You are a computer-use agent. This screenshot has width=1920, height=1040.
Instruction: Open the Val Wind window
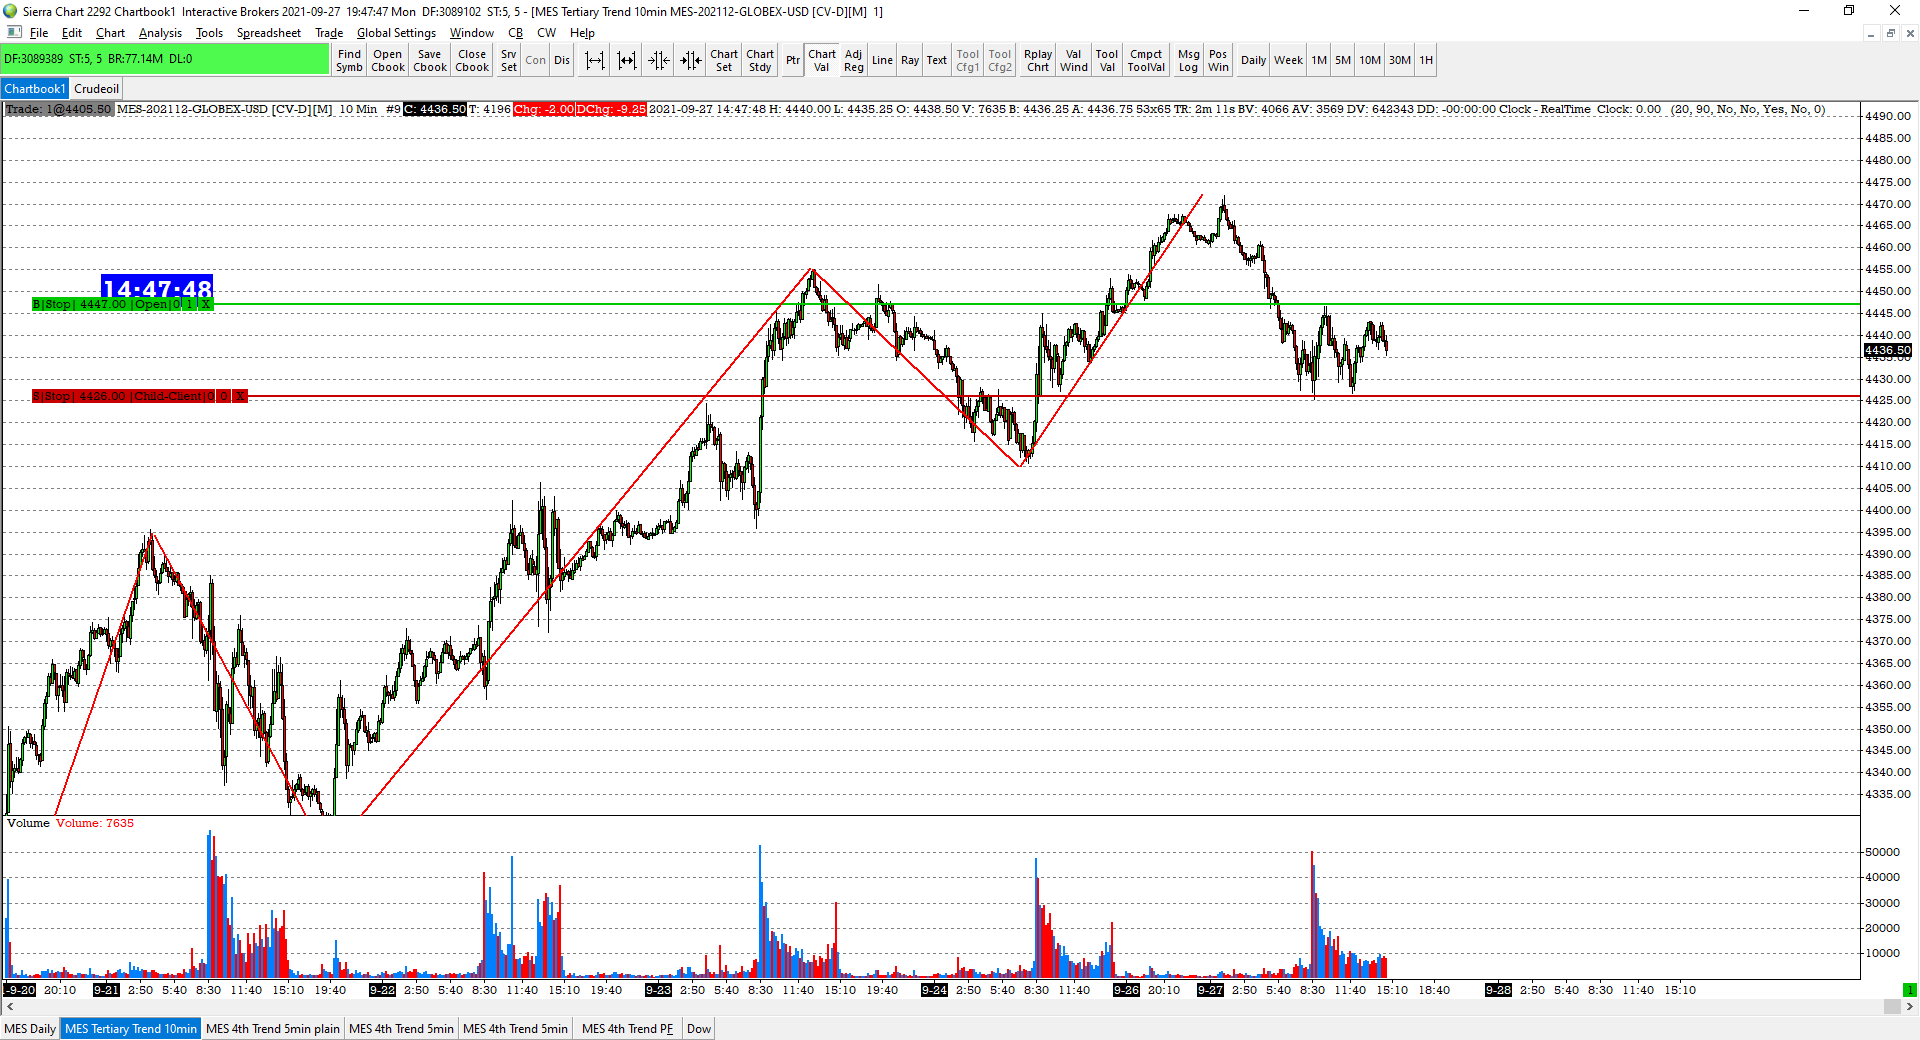point(1074,60)
